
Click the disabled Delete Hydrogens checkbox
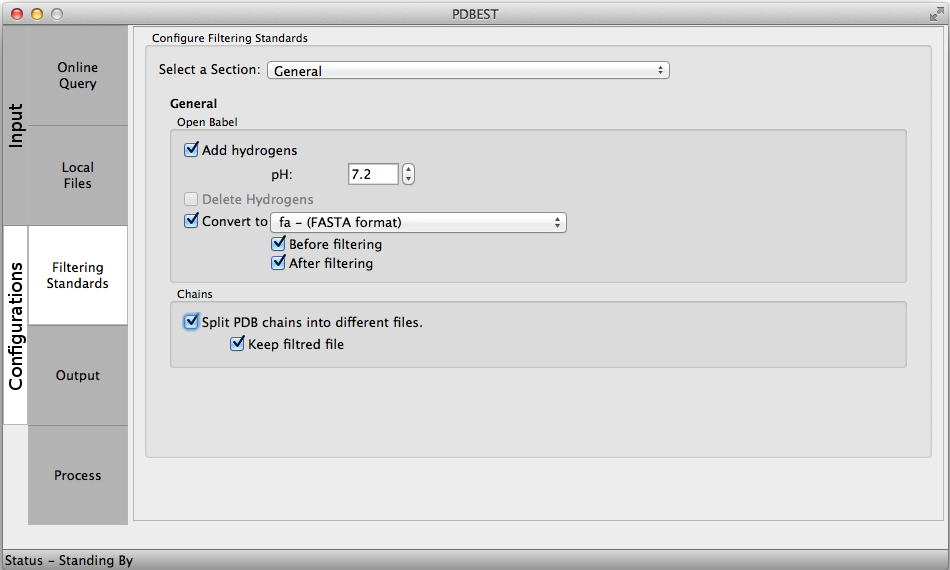point(192,199)
